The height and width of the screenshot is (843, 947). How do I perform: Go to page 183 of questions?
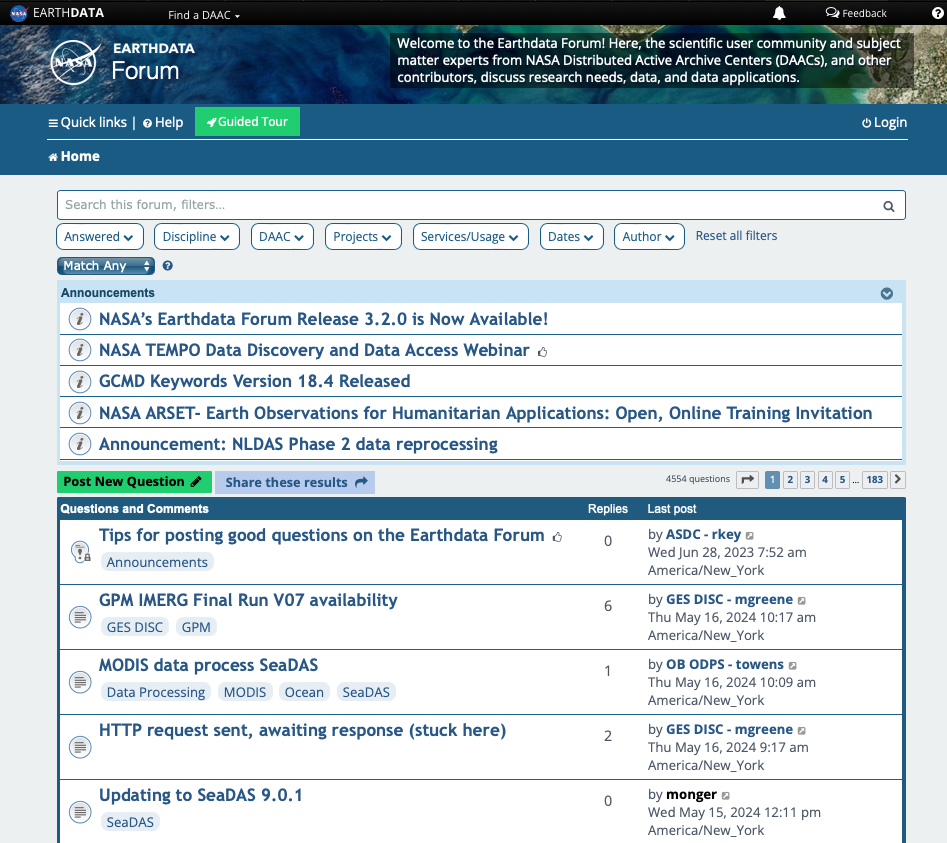click(874, 480)
